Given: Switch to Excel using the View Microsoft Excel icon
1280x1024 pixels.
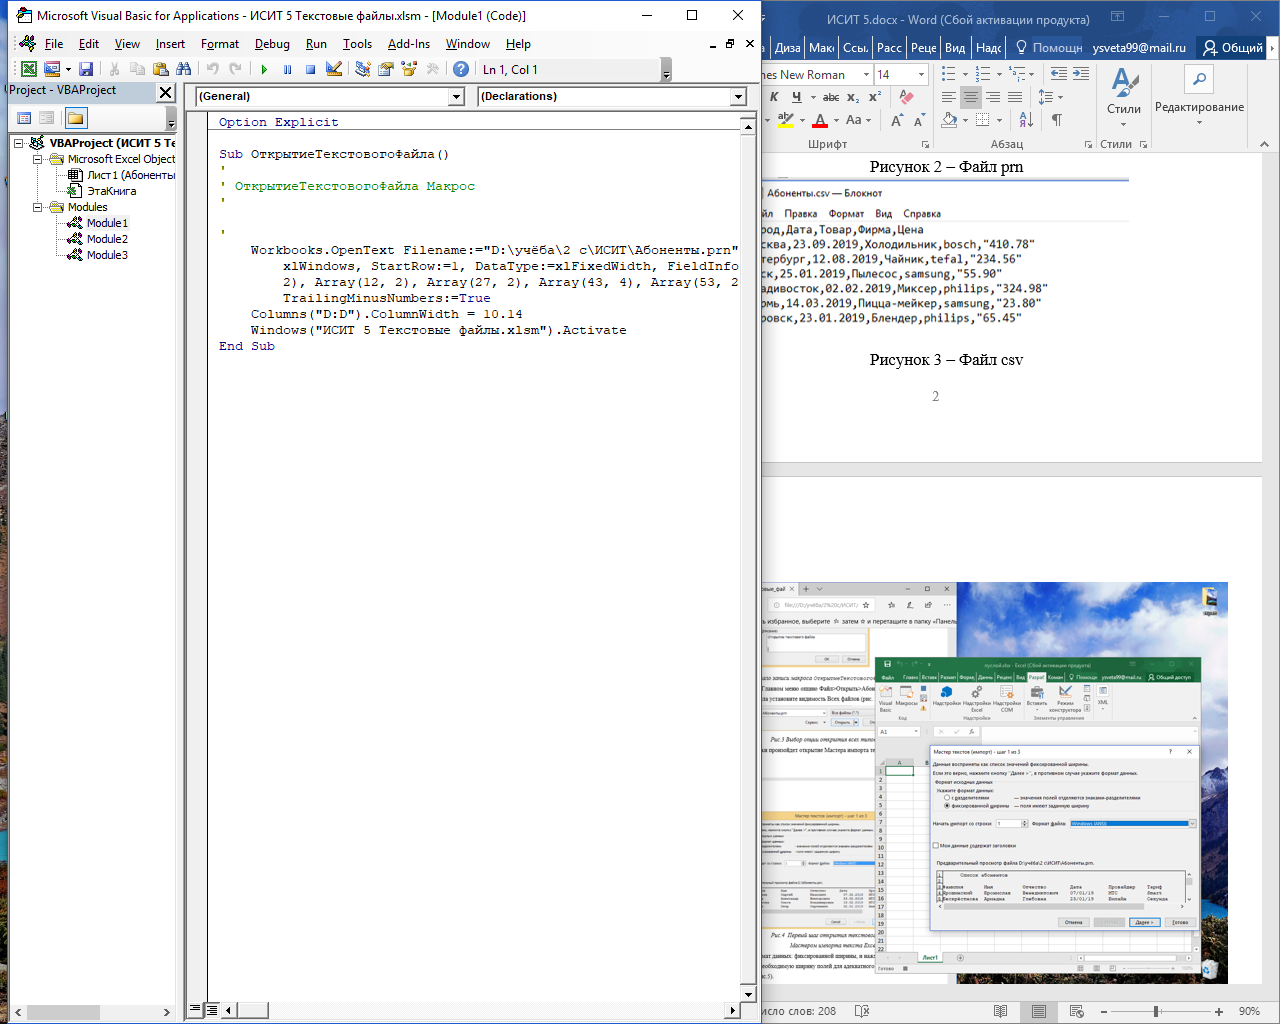Looking at the screenshot, I should 29,69.
